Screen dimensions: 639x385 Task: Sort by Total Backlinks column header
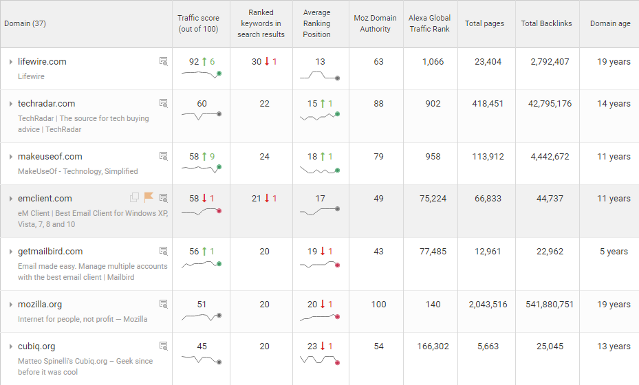546,23
